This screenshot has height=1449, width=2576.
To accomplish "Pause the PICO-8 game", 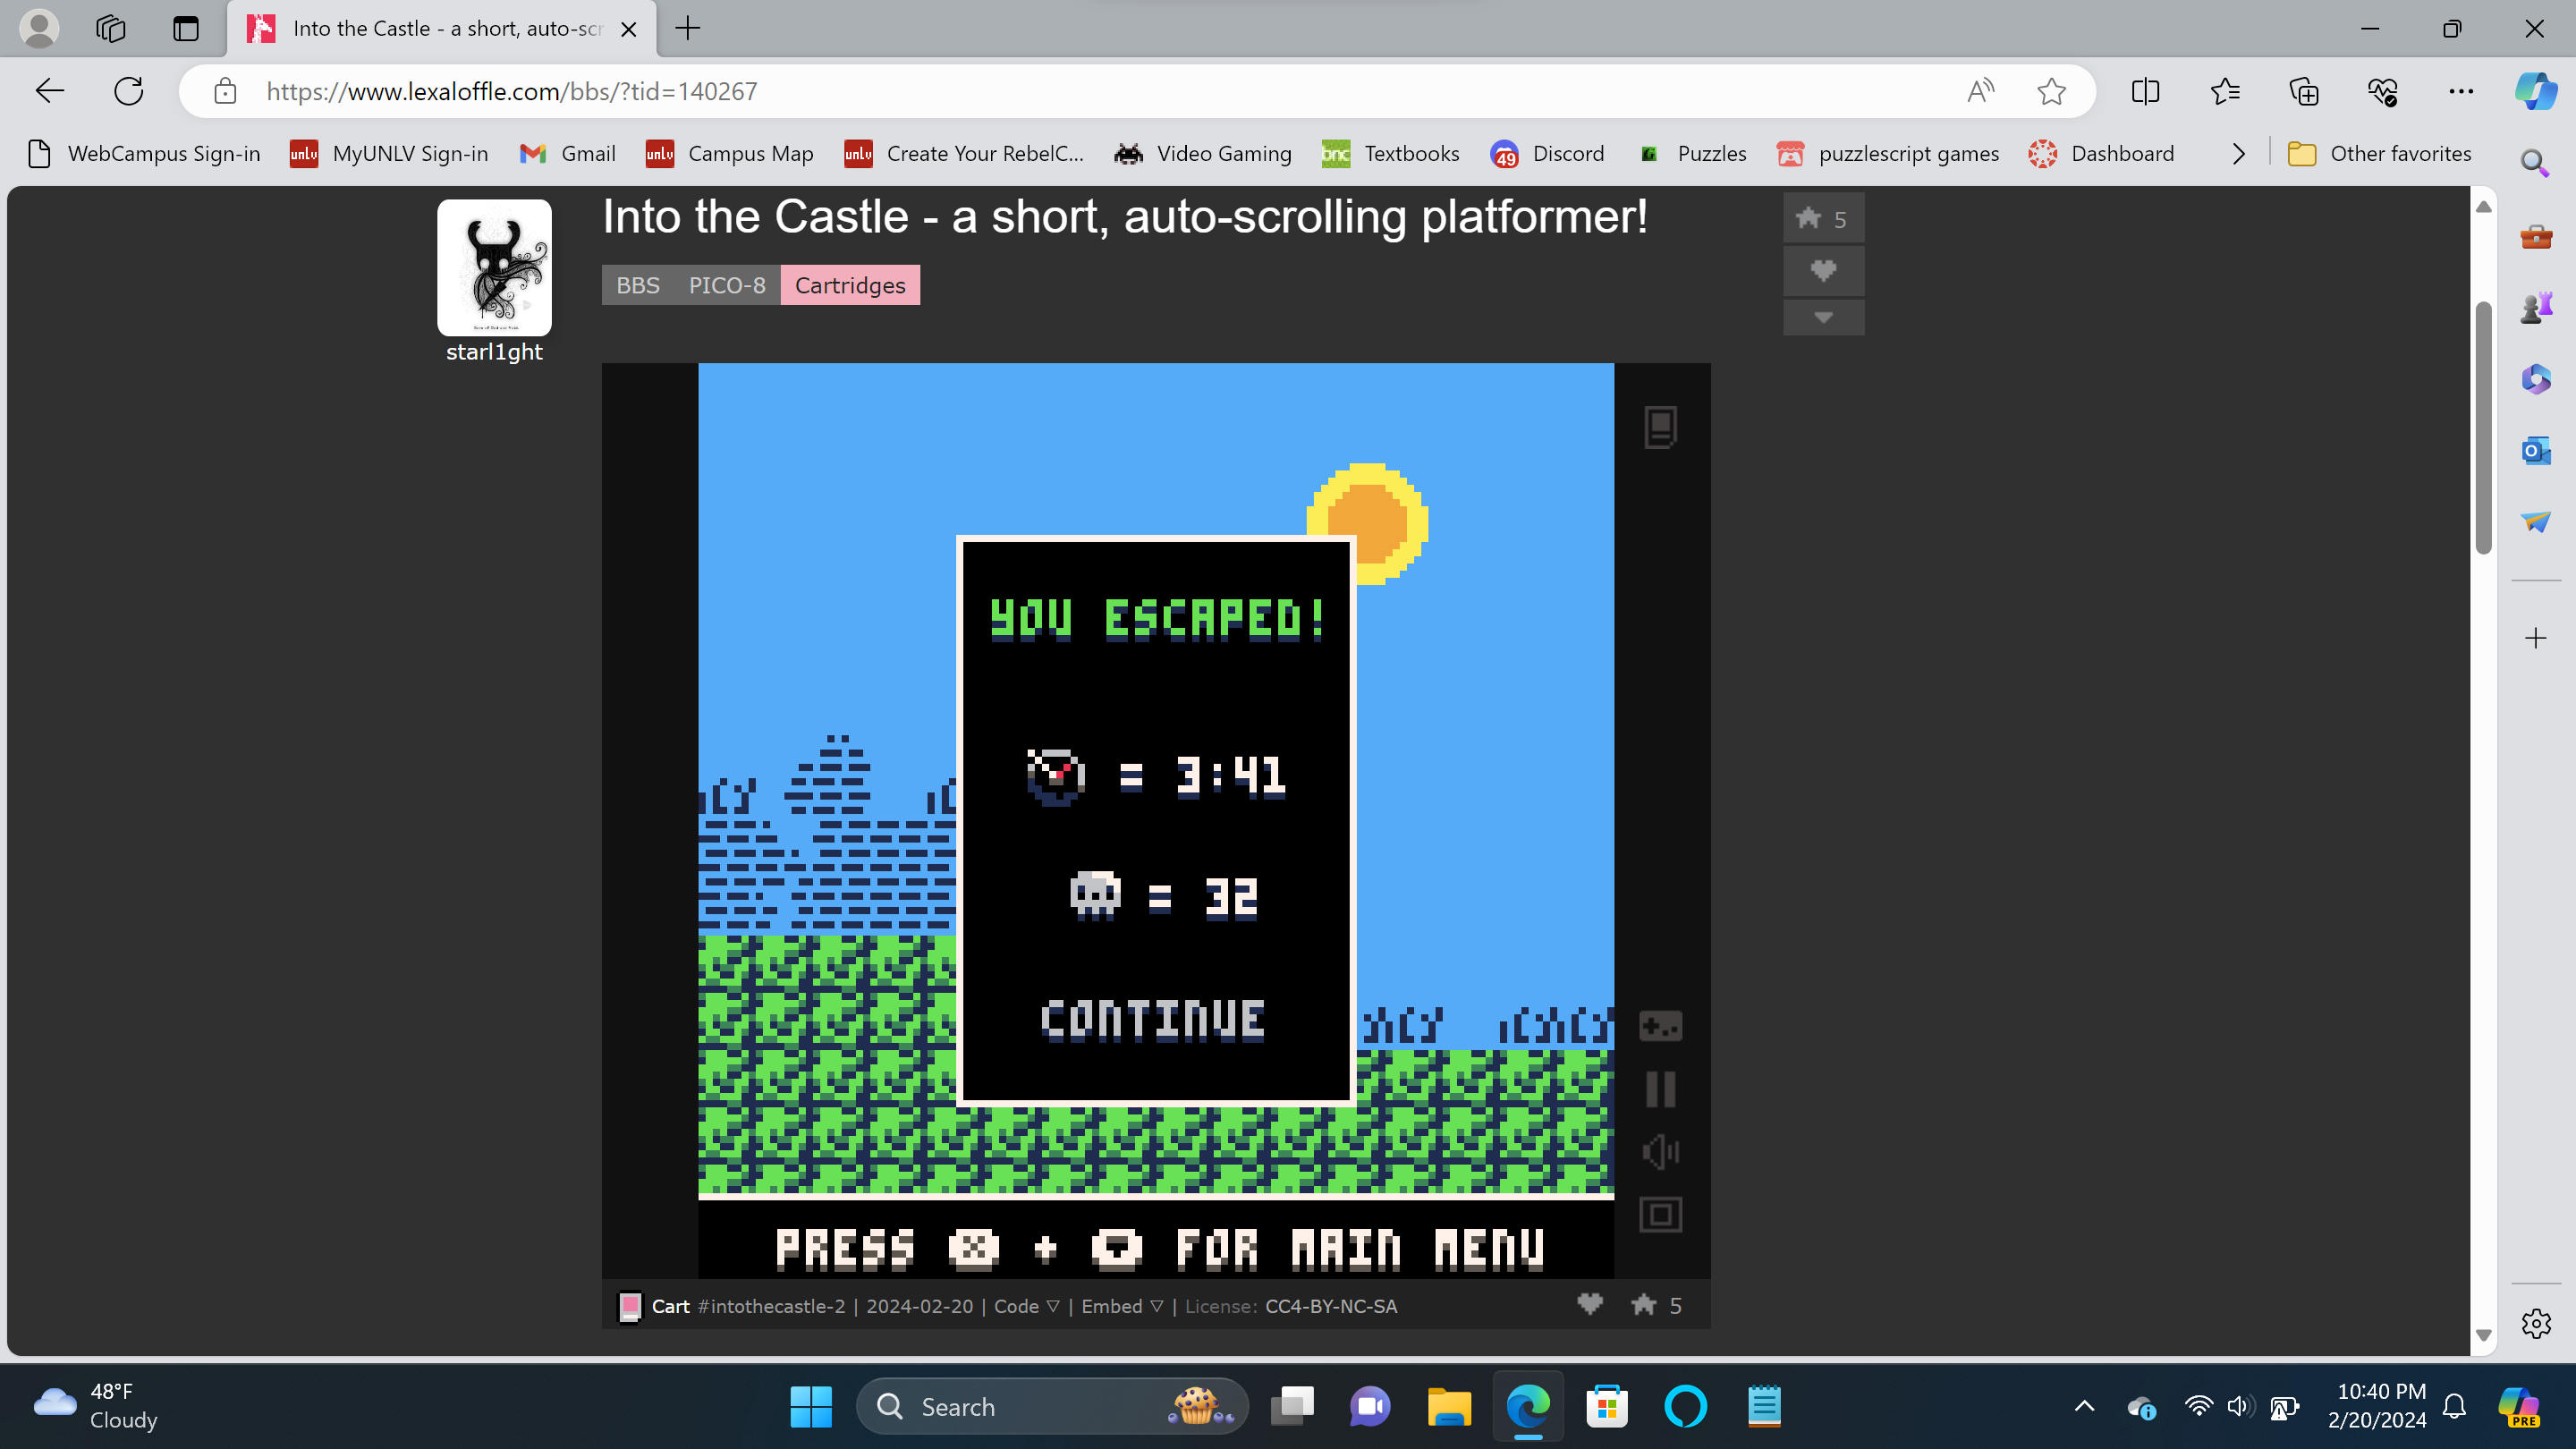I will point(1660,1089).
